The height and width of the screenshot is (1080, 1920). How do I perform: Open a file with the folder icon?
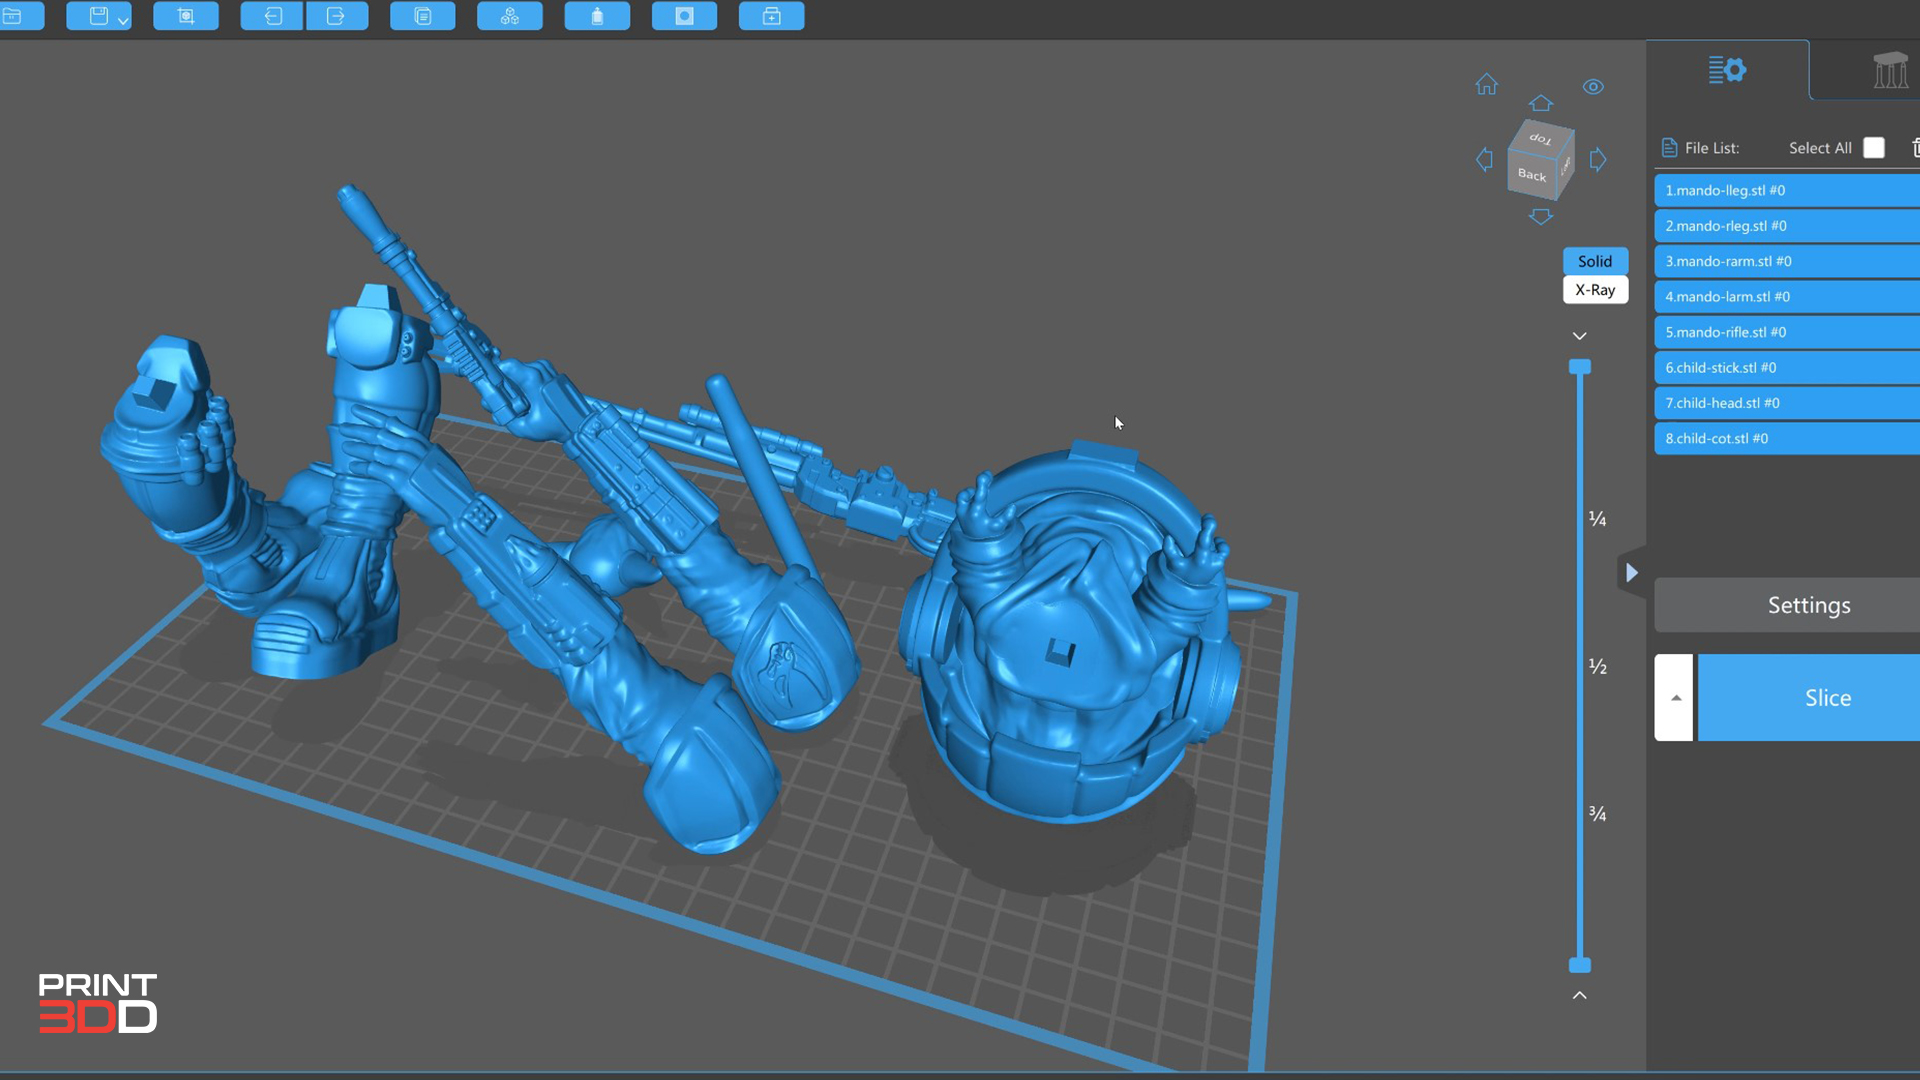(14, 16)
